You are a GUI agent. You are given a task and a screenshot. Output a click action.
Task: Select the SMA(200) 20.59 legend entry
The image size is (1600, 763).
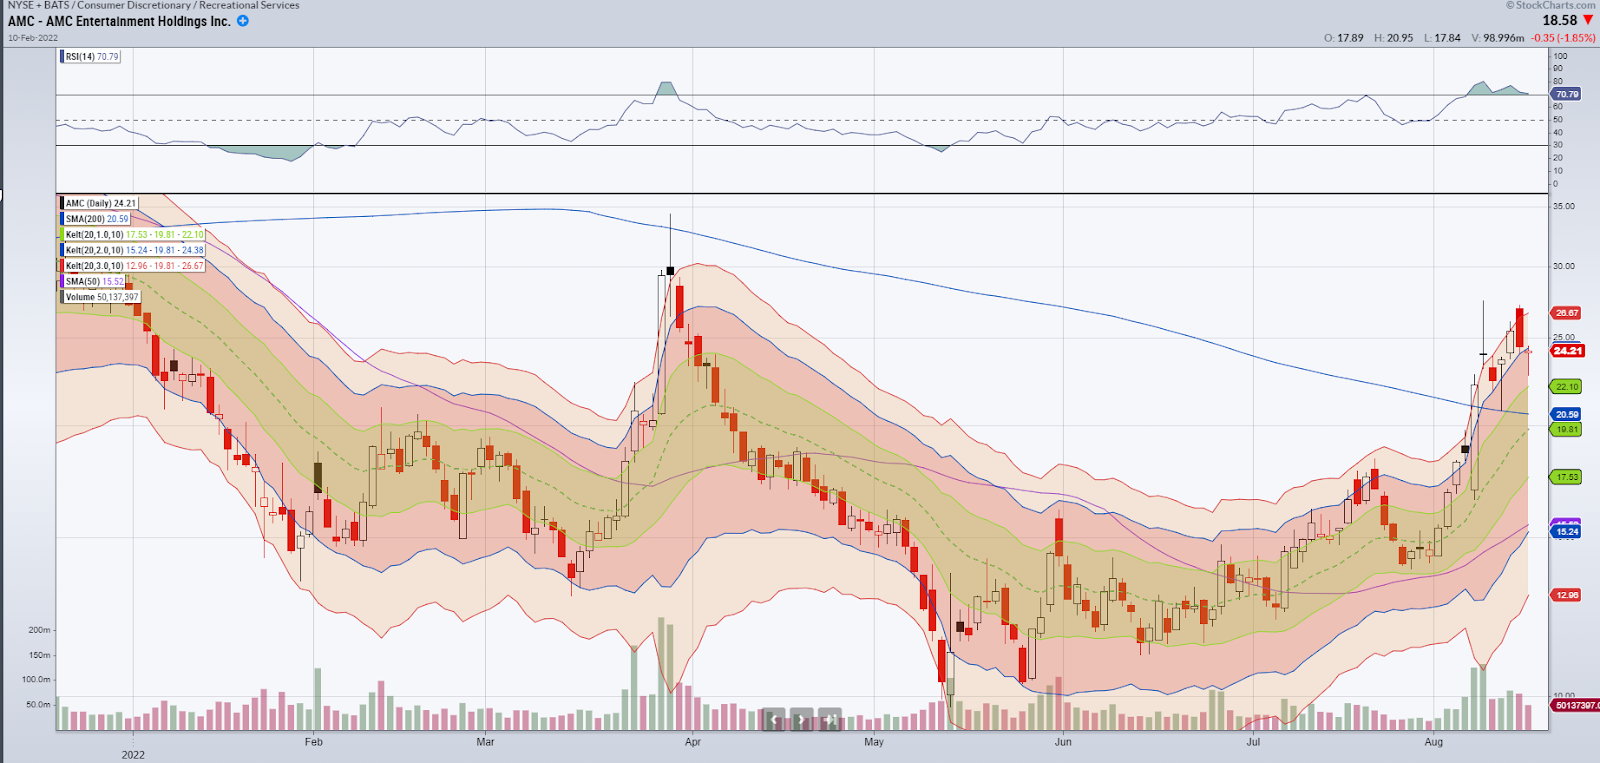coord(96,219)
